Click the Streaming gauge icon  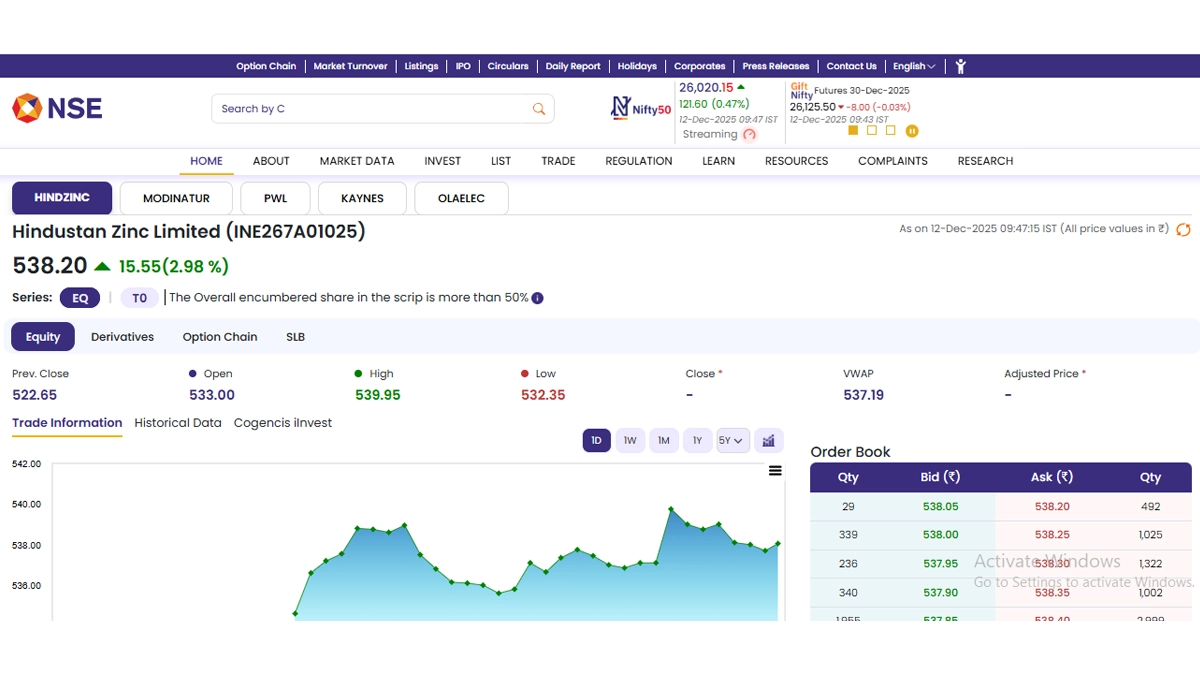coord(750,135)
